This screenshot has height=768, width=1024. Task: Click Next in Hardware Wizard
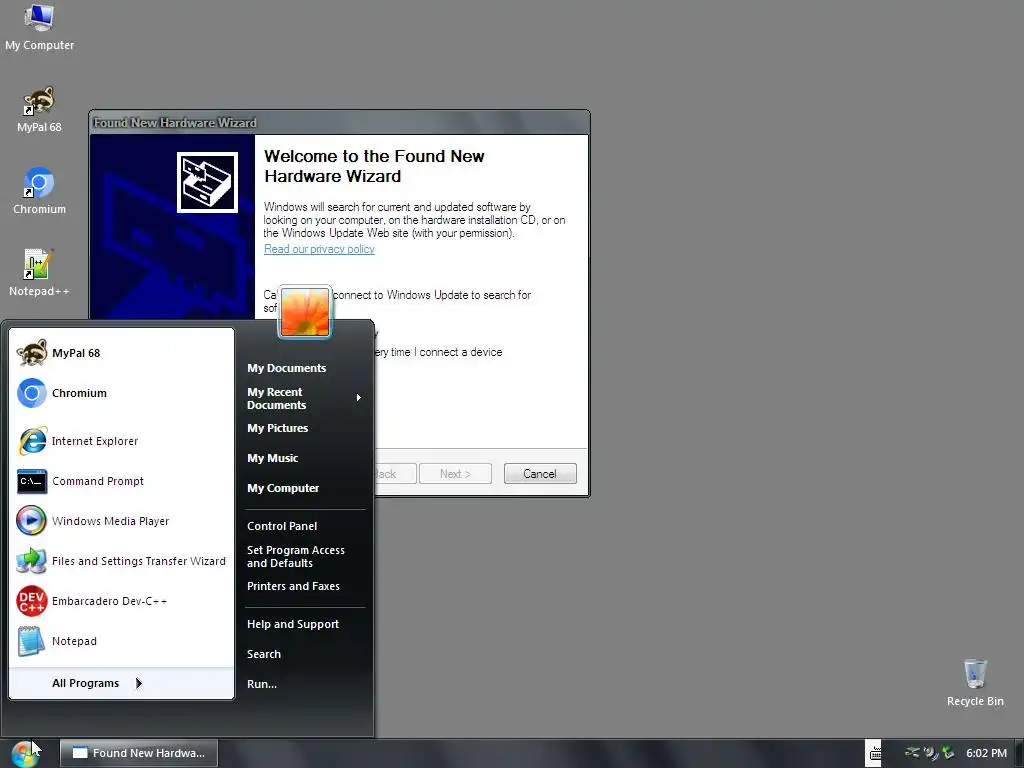[455, 474]
